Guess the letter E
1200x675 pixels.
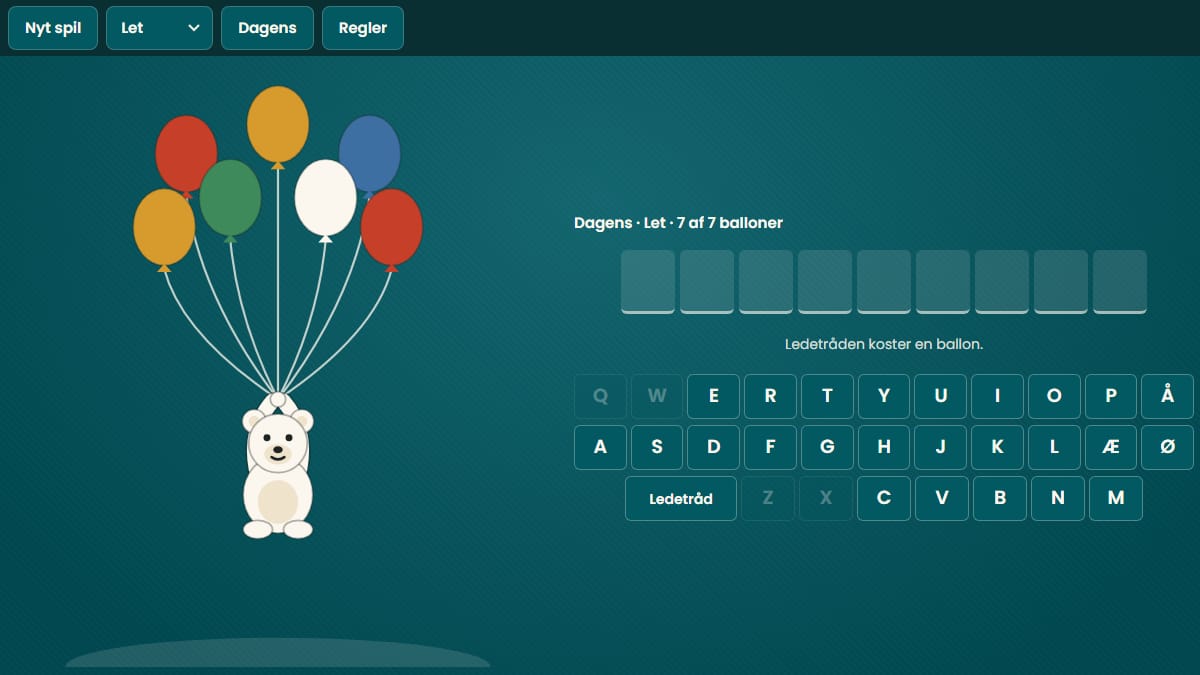click(714, 396)
